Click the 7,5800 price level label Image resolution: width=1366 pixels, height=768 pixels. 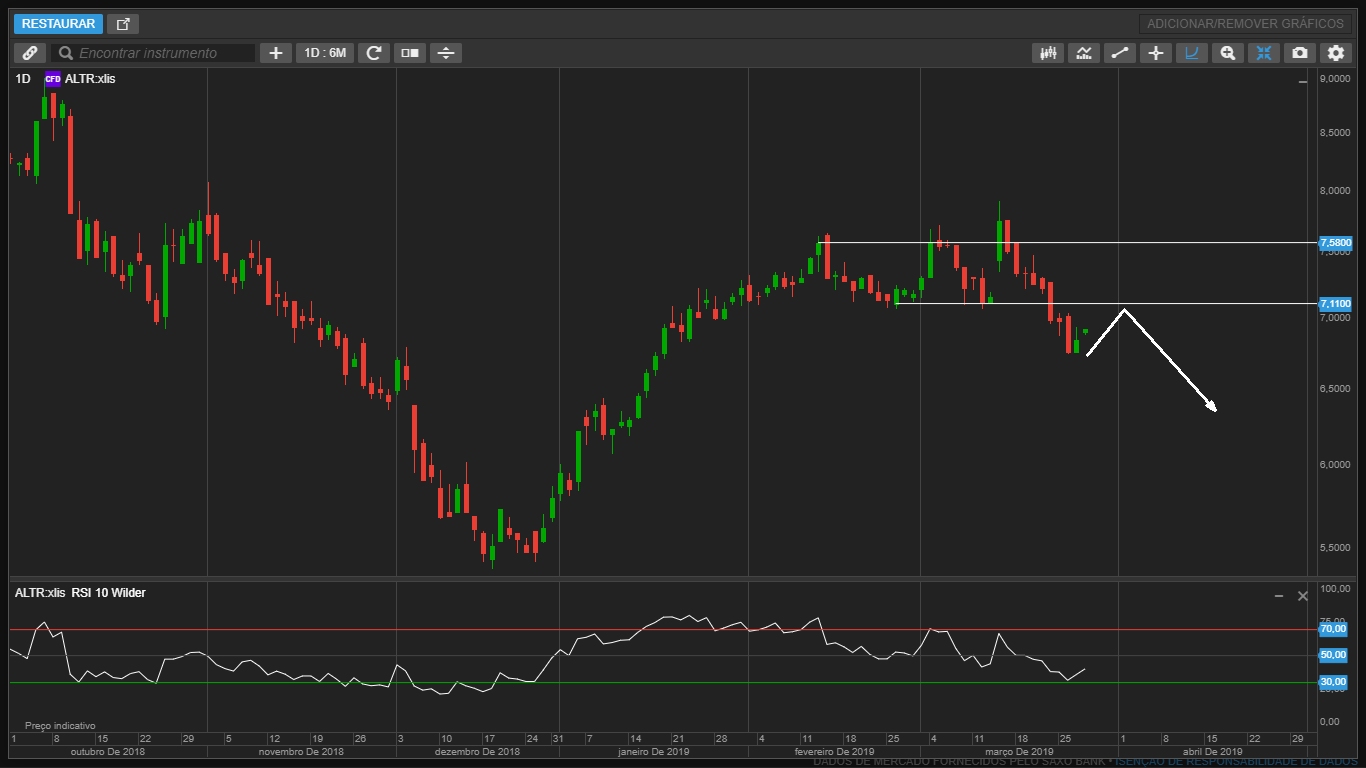1335,243
